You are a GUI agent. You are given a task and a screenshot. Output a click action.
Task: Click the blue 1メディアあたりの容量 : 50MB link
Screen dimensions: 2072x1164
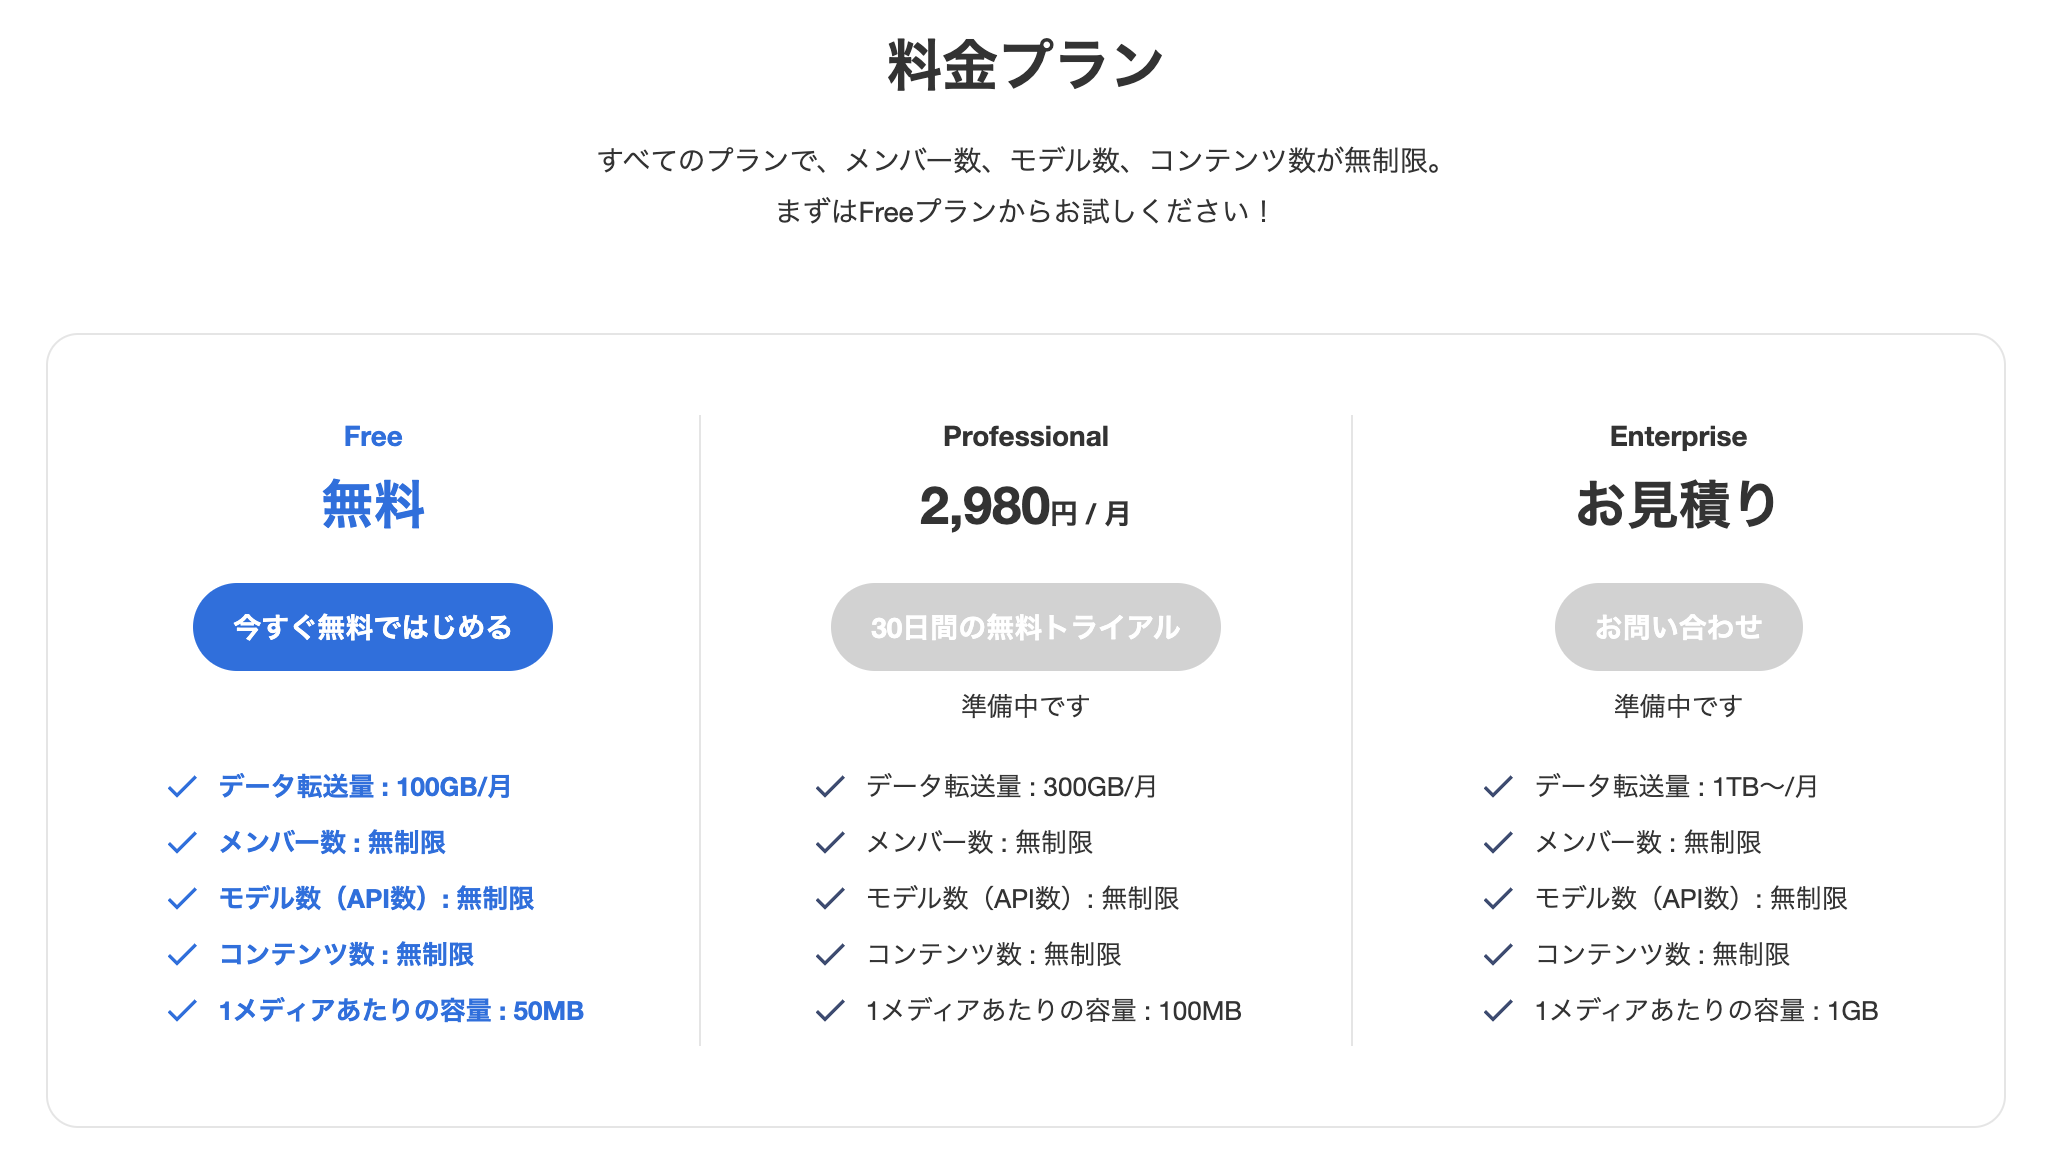403,1012
